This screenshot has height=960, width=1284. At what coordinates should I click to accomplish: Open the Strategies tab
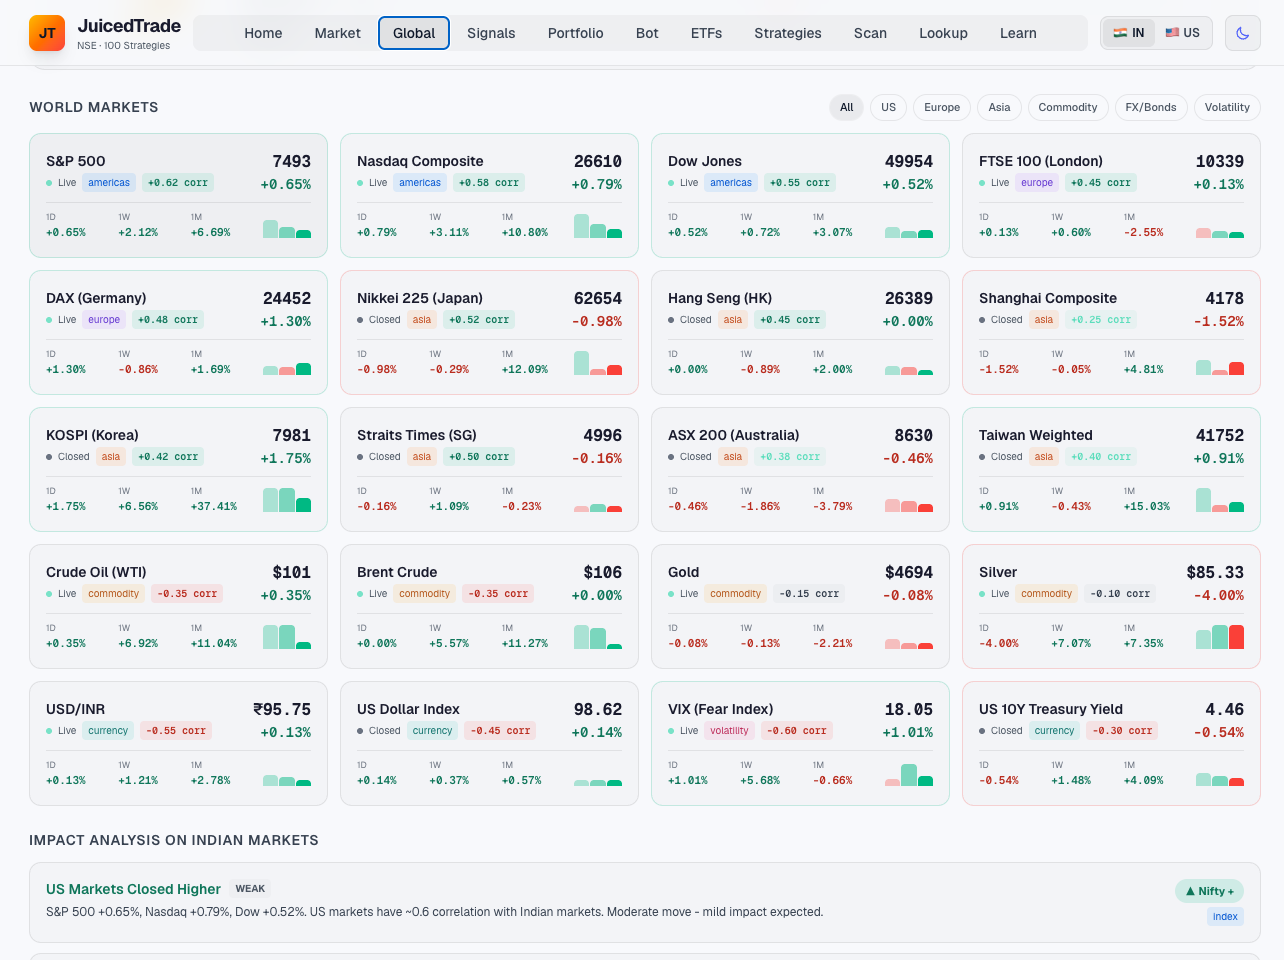pyautogui.click(x=788, y=33)
